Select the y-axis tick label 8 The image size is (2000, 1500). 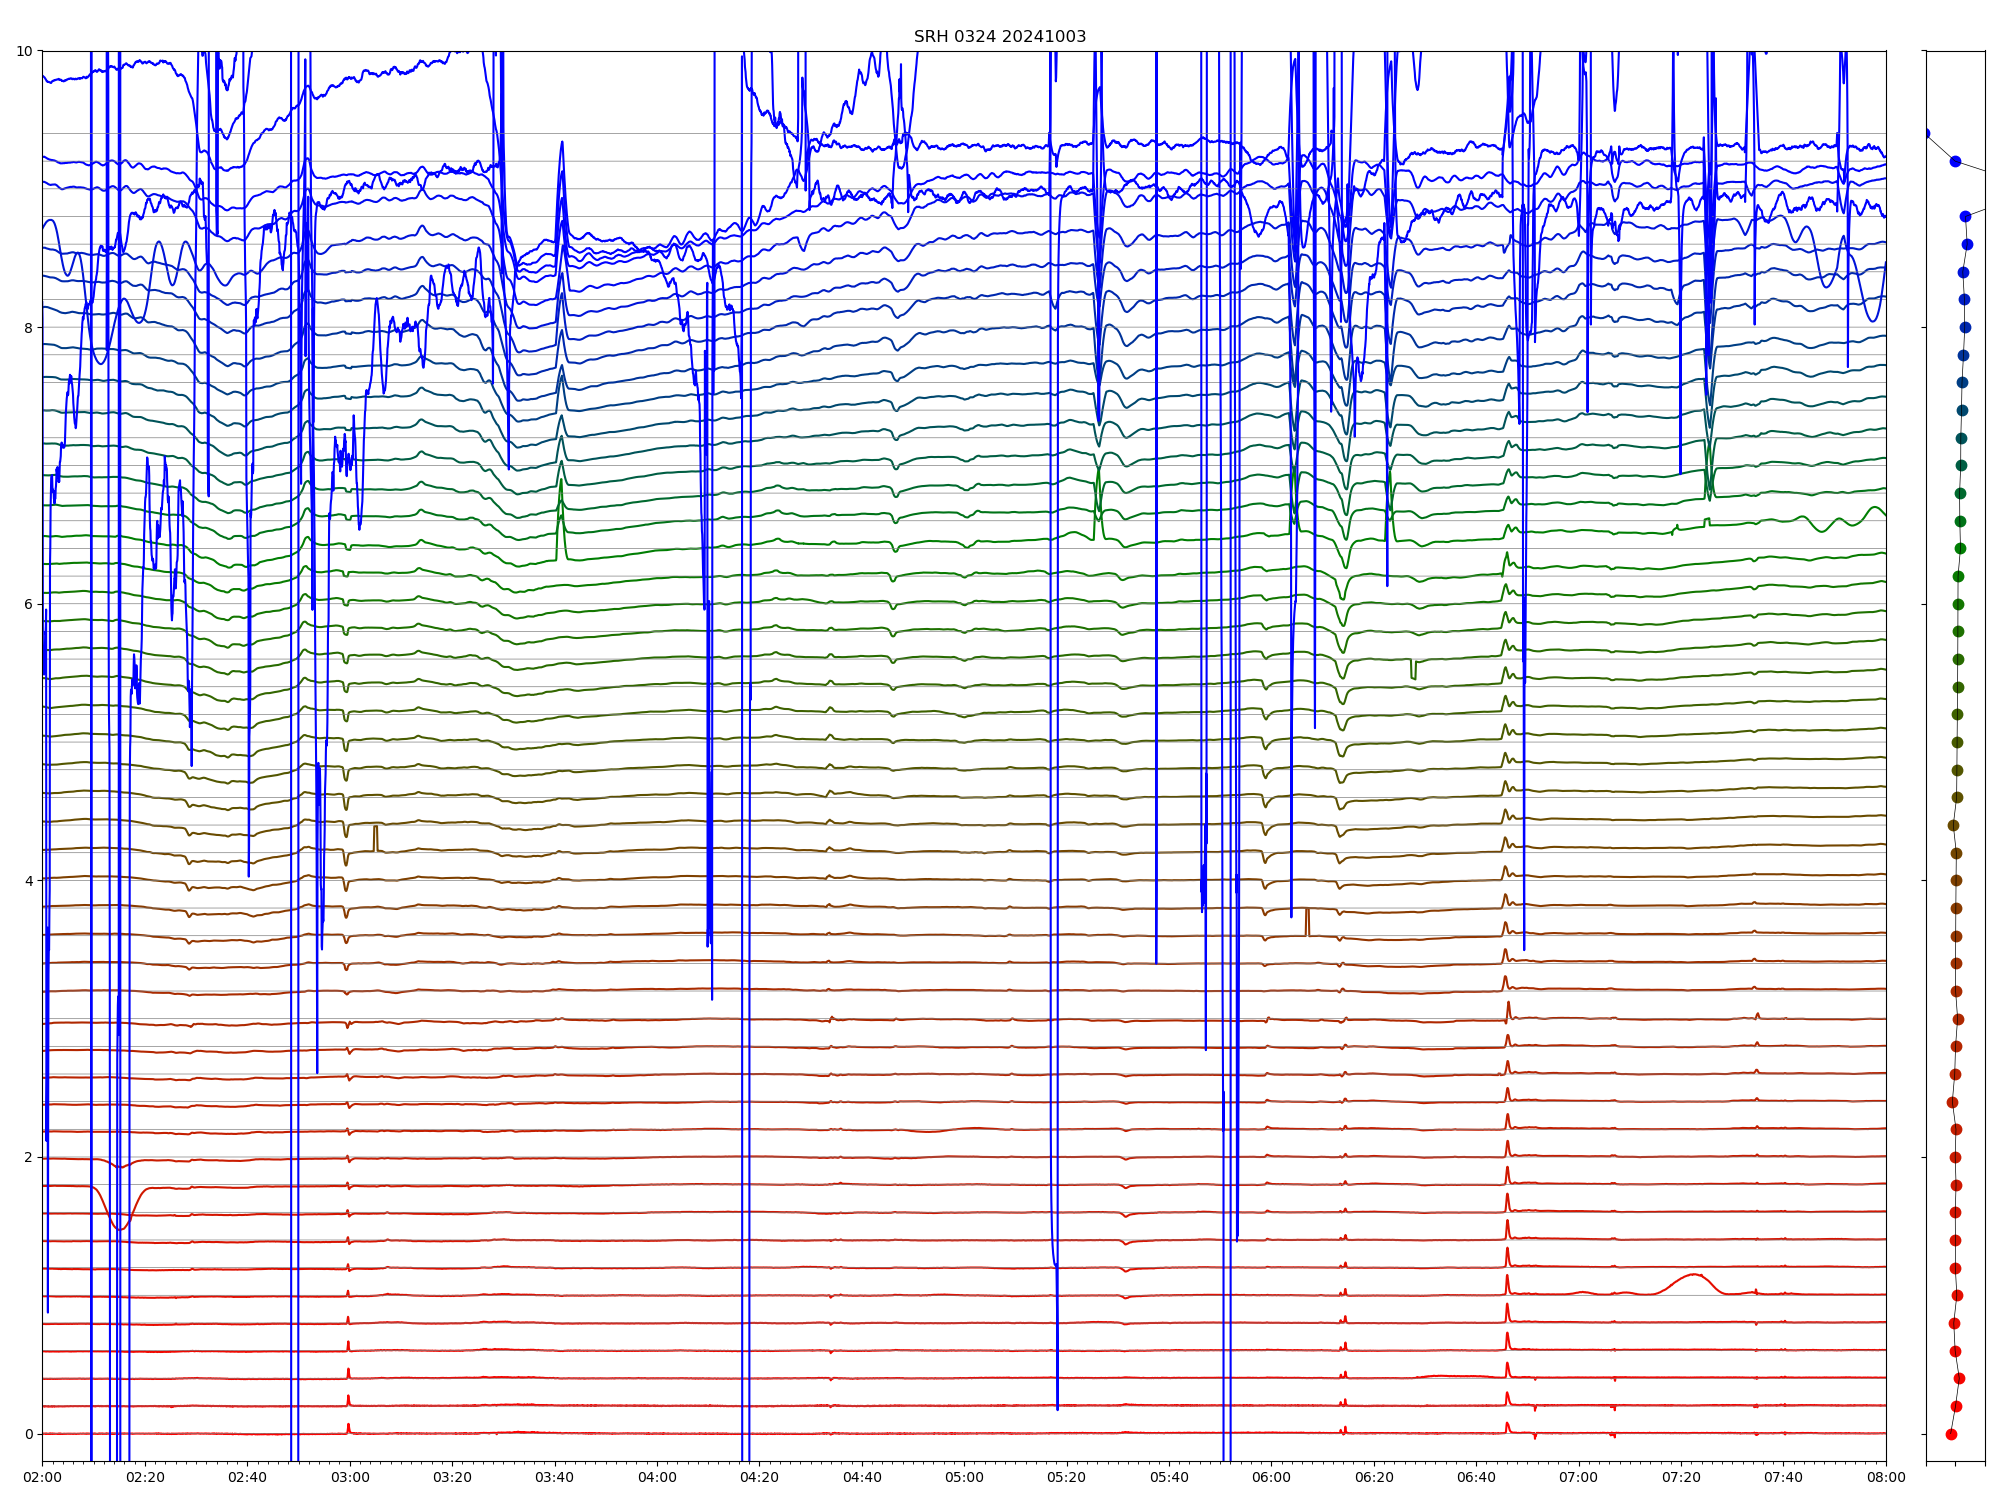point(29,328)
